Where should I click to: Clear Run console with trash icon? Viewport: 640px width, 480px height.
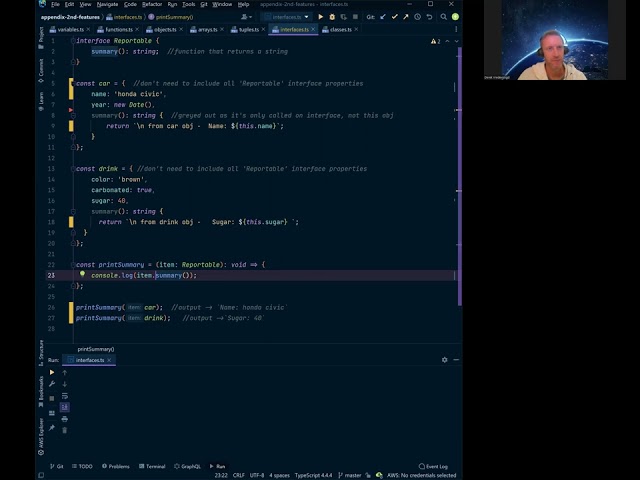pos(64,430)
